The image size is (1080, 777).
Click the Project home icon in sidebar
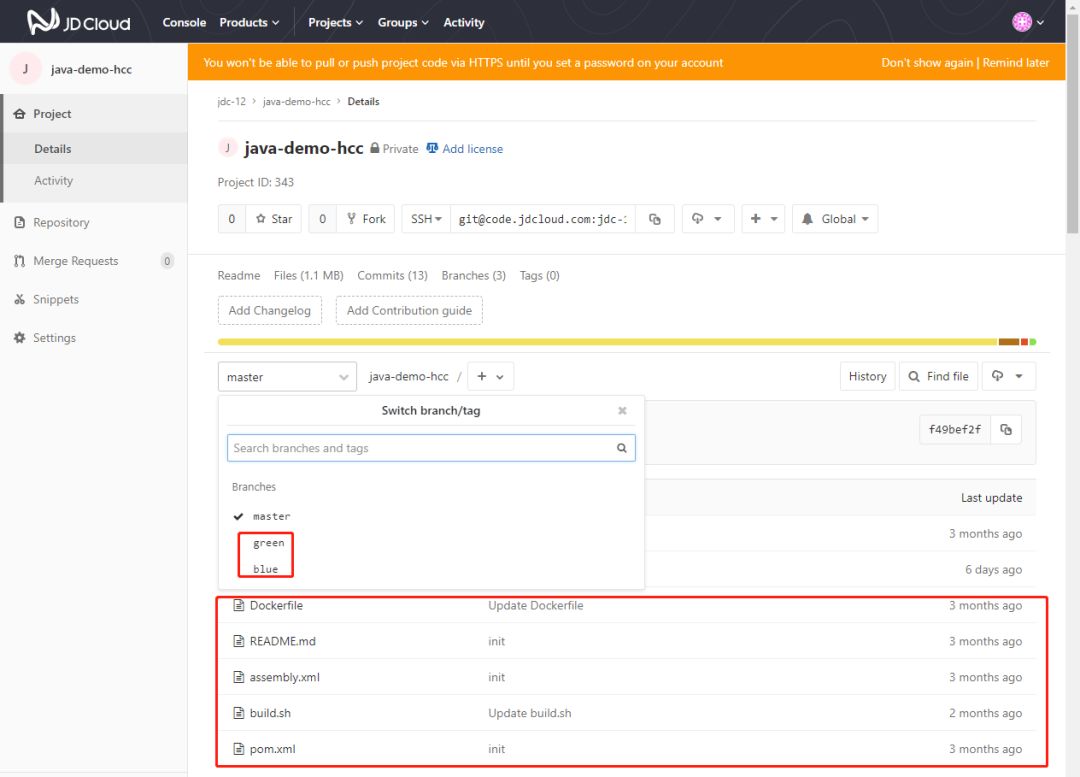pos(19,114)
